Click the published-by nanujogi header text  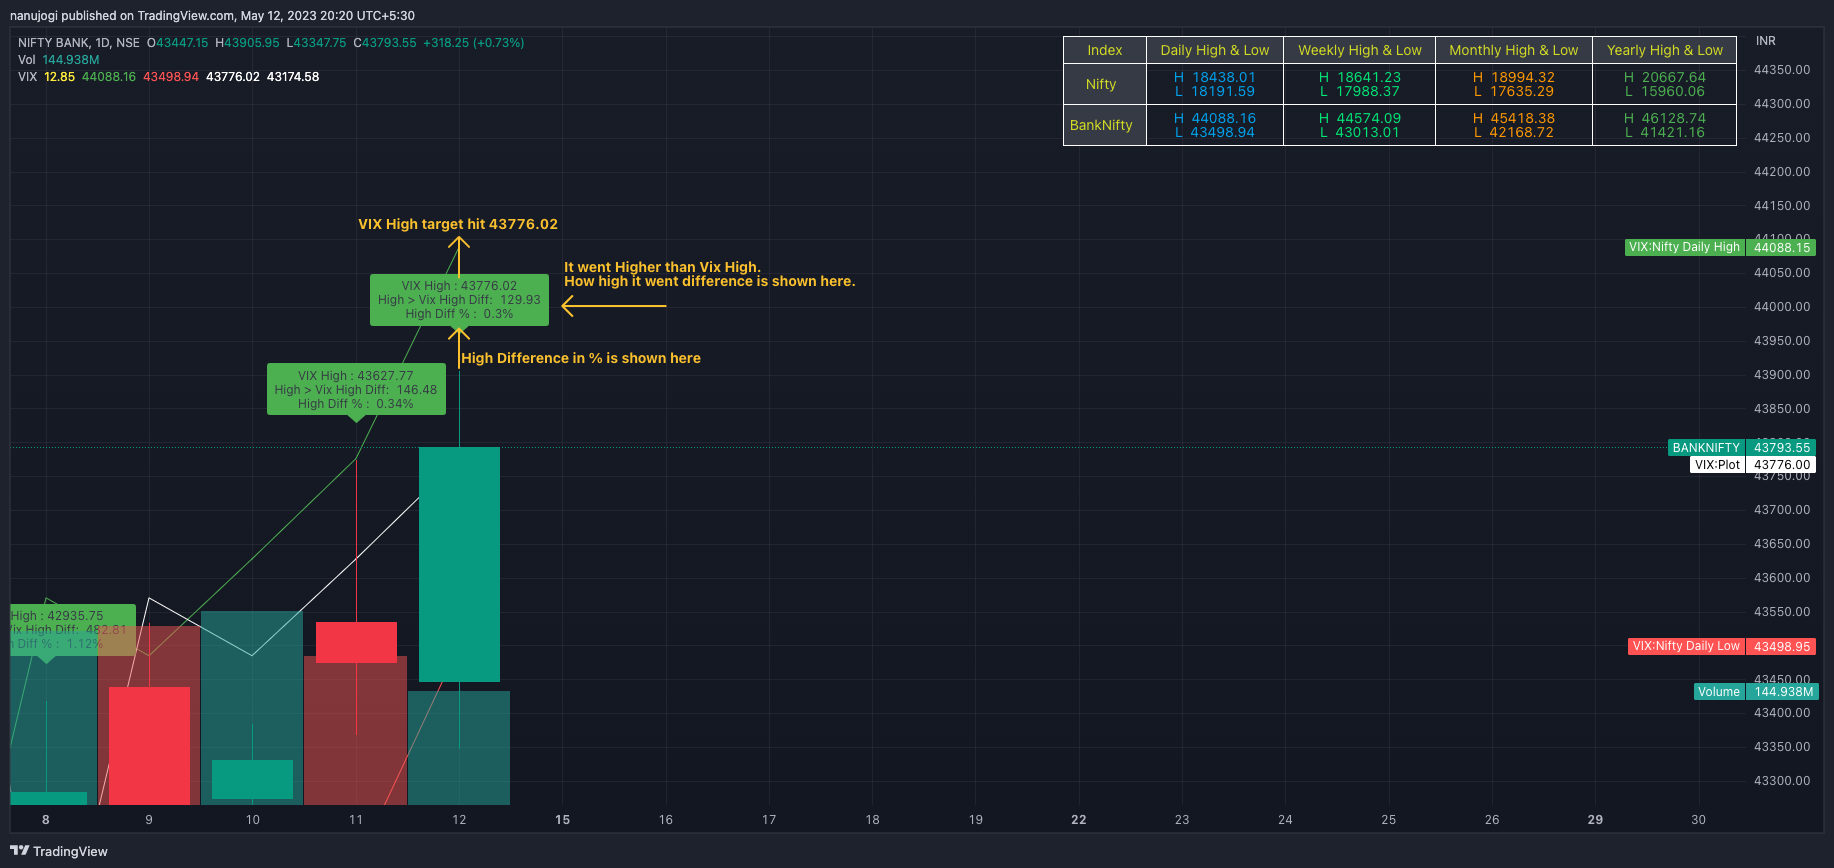212,16
